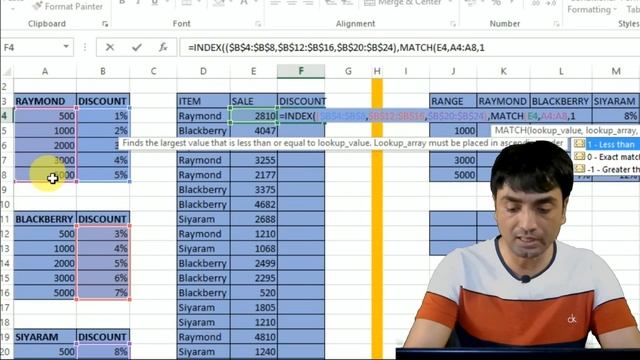Click the Name Box showing F4

coord(32,47)
